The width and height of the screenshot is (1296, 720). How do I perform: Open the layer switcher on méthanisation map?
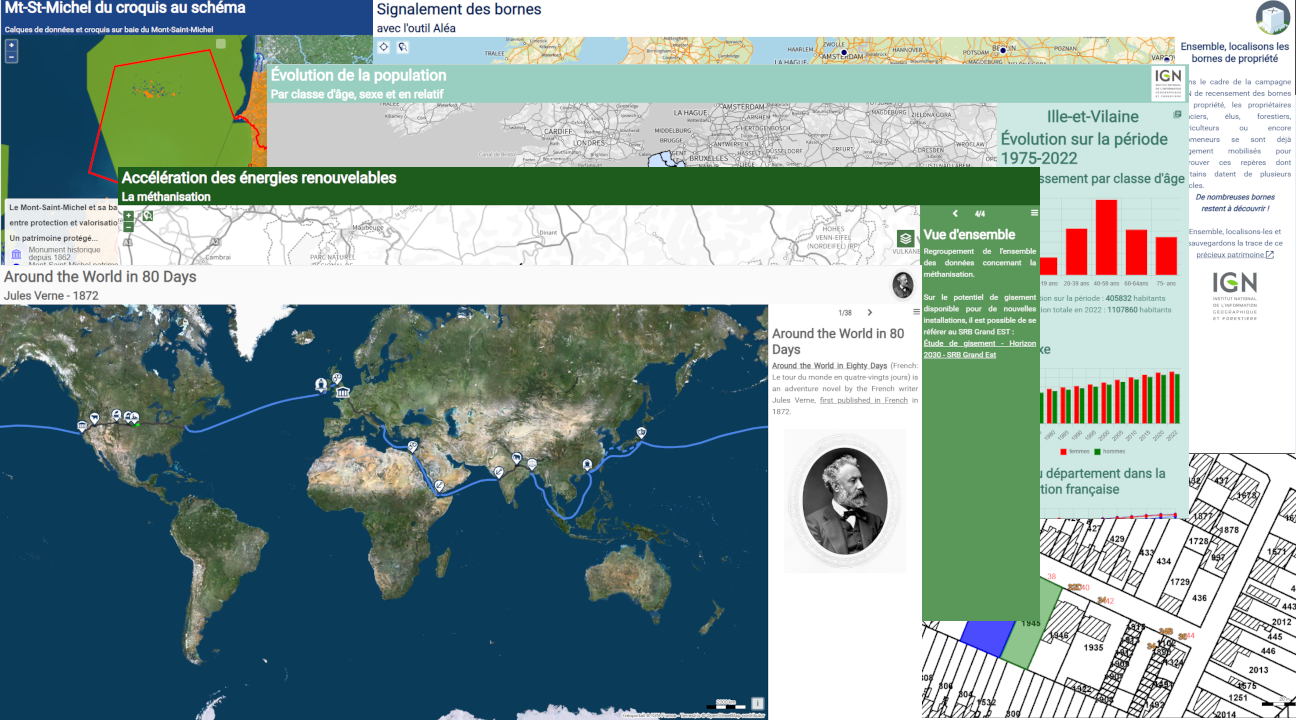point(905,238)
